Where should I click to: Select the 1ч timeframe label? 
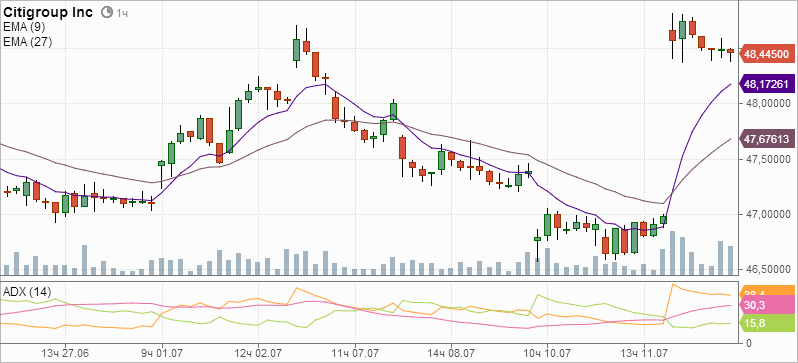(122, 14)
